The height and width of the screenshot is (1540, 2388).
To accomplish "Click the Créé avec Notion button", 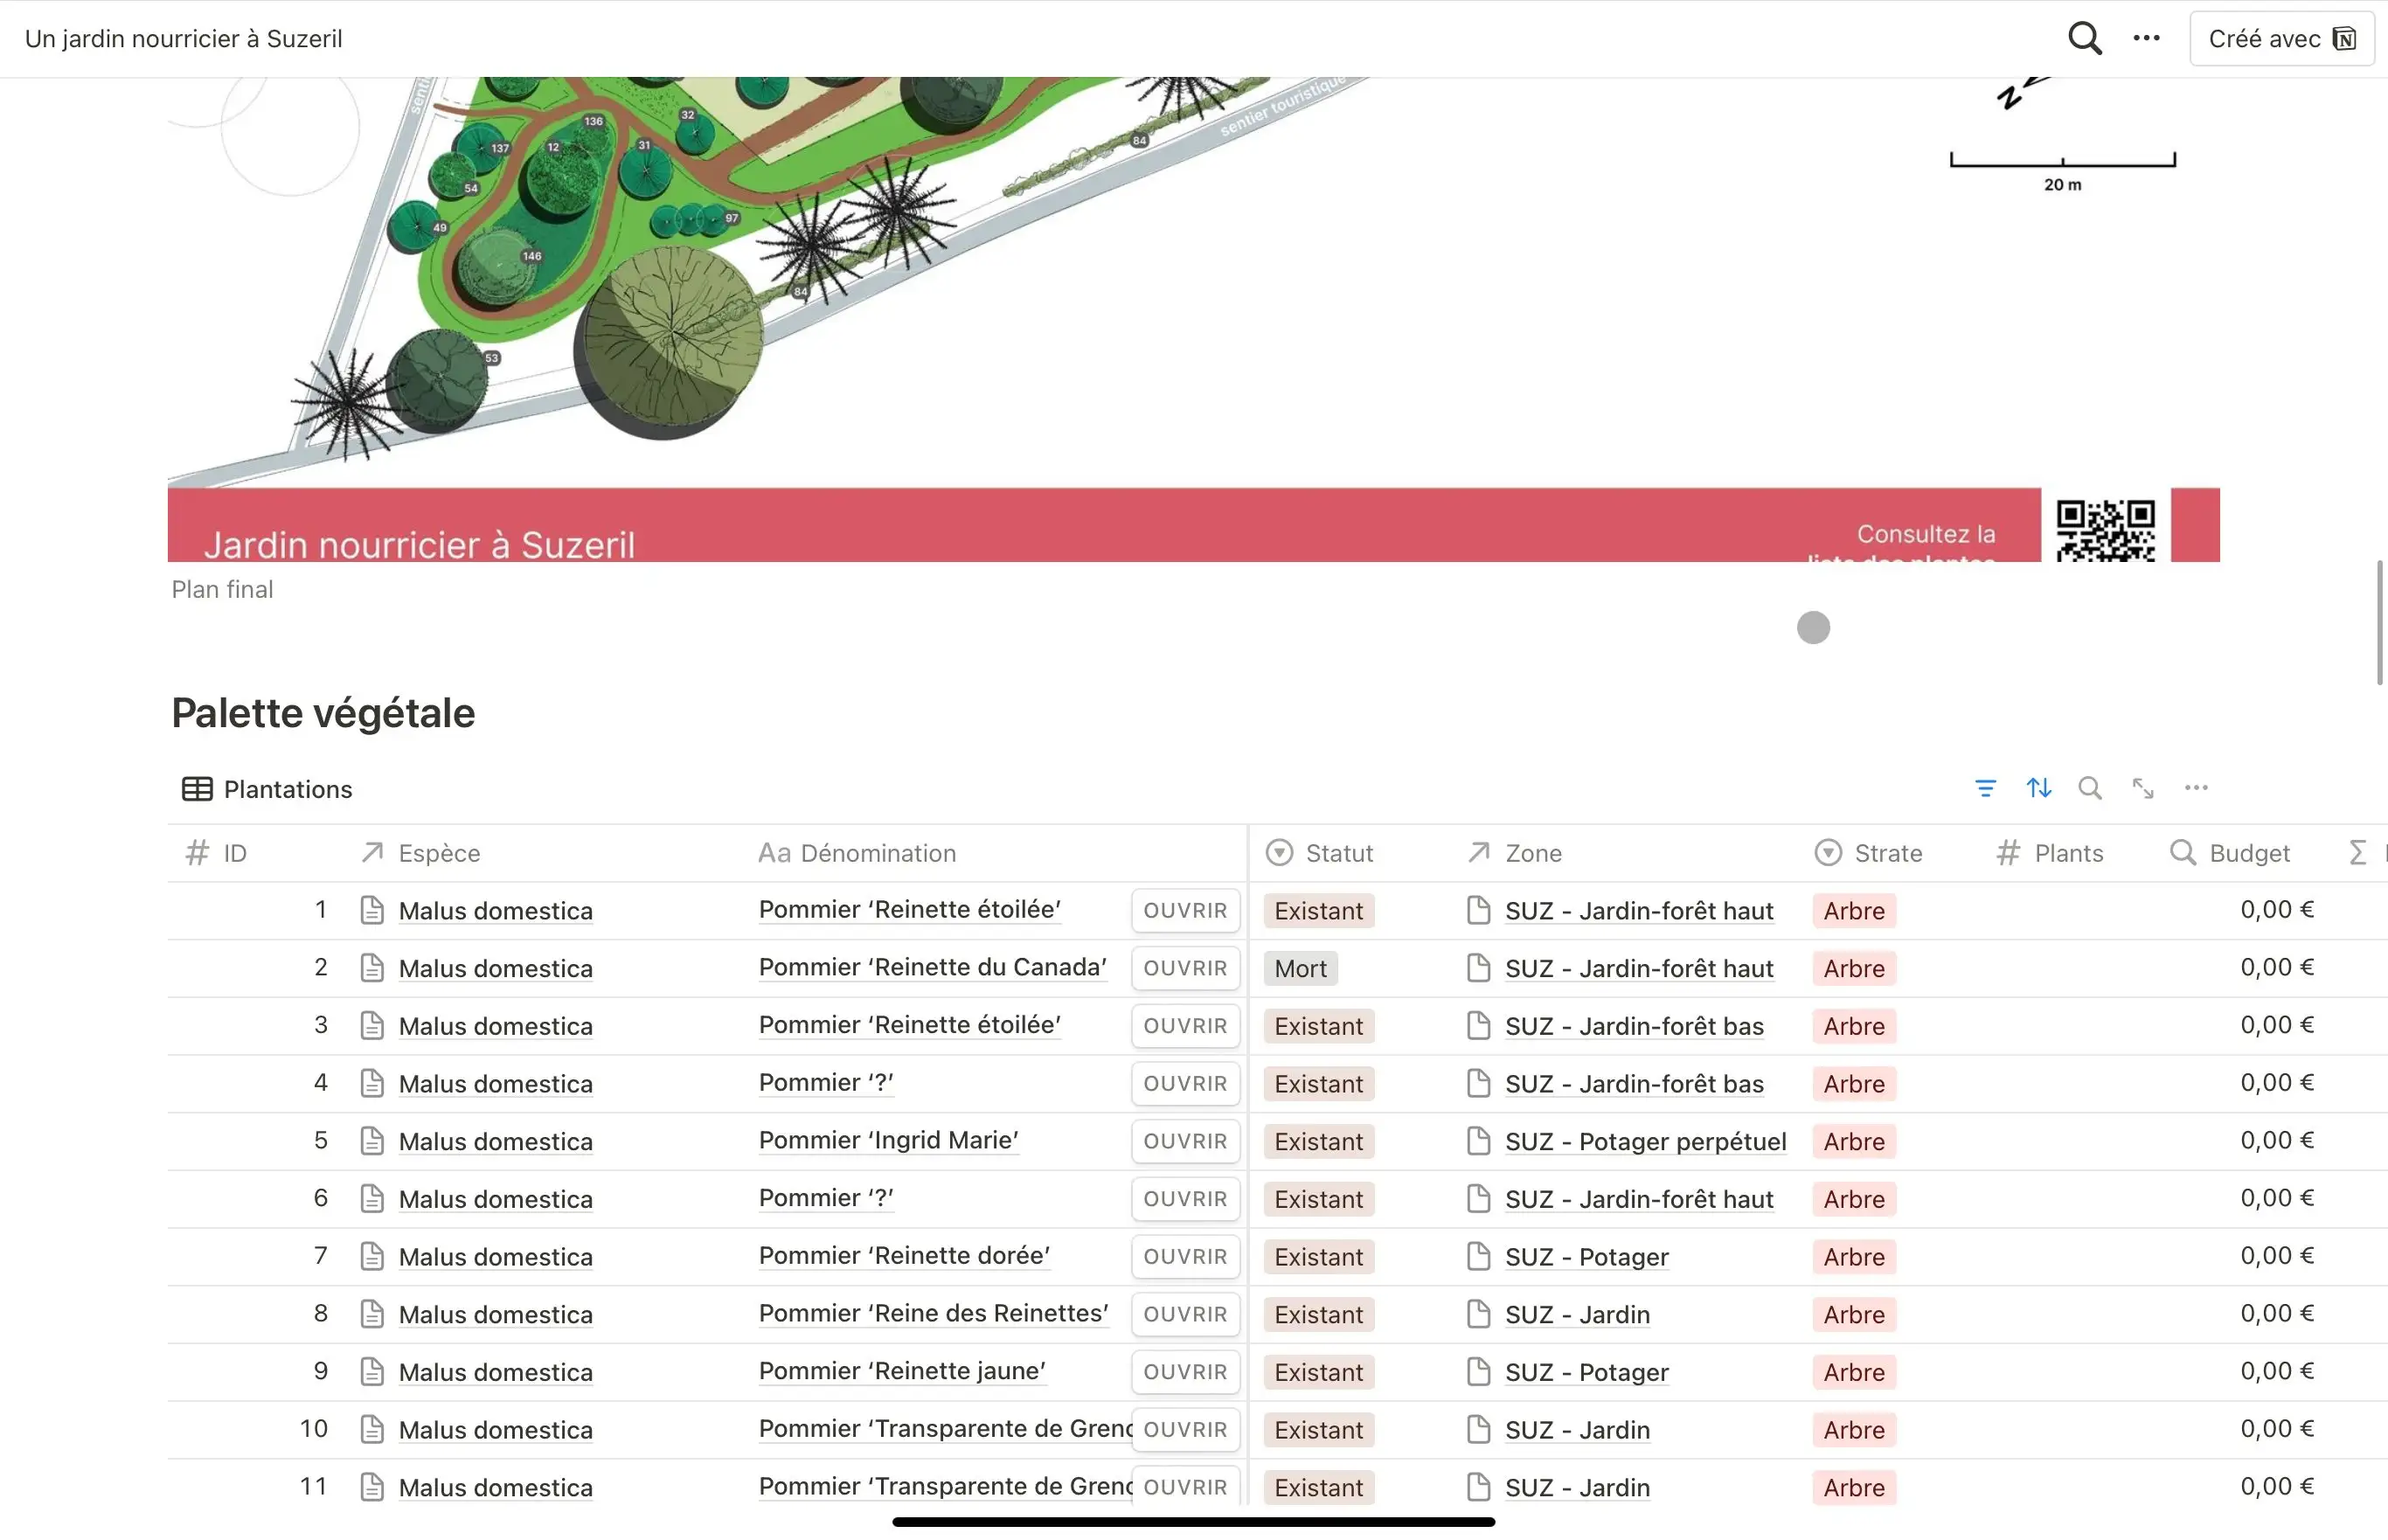I will pyautogui.click(x=2281, y=38).
